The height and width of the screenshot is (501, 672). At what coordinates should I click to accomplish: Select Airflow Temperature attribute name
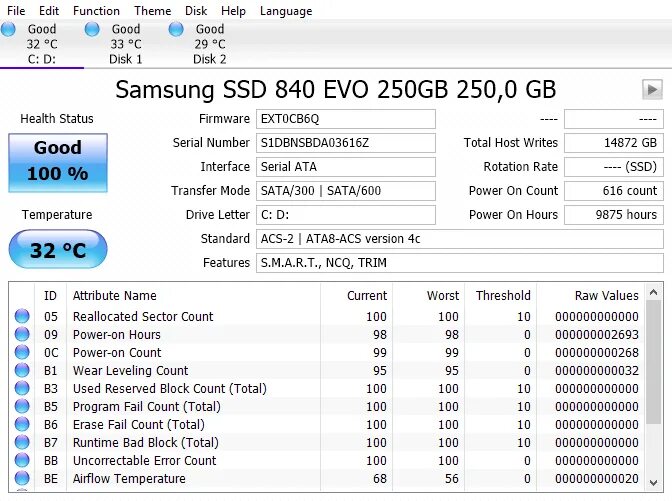coord(129,479)
